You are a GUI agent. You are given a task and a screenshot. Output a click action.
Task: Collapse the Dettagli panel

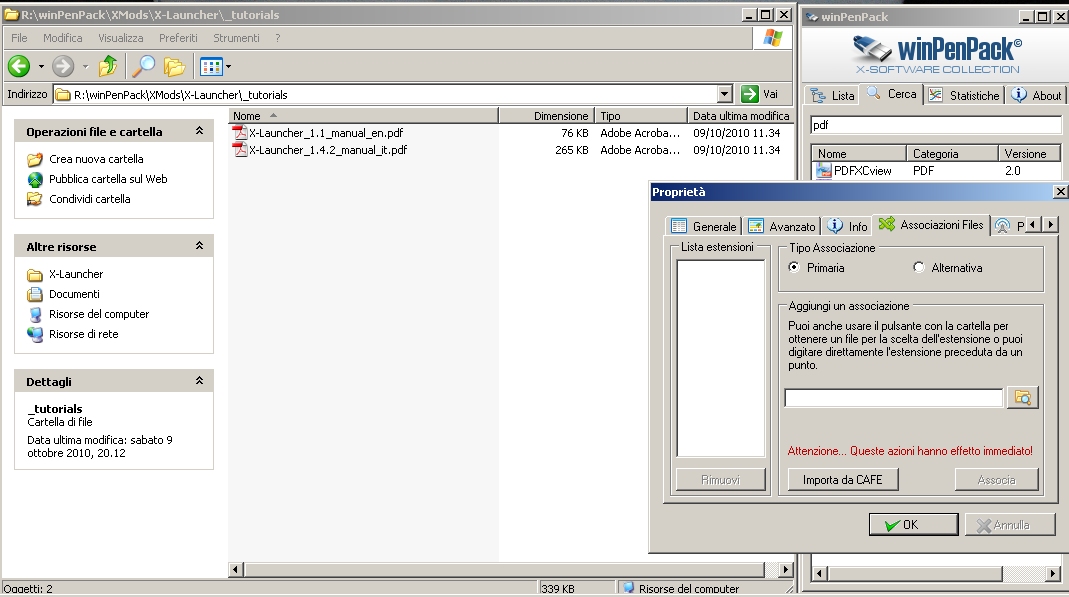(x=199, y=380)
